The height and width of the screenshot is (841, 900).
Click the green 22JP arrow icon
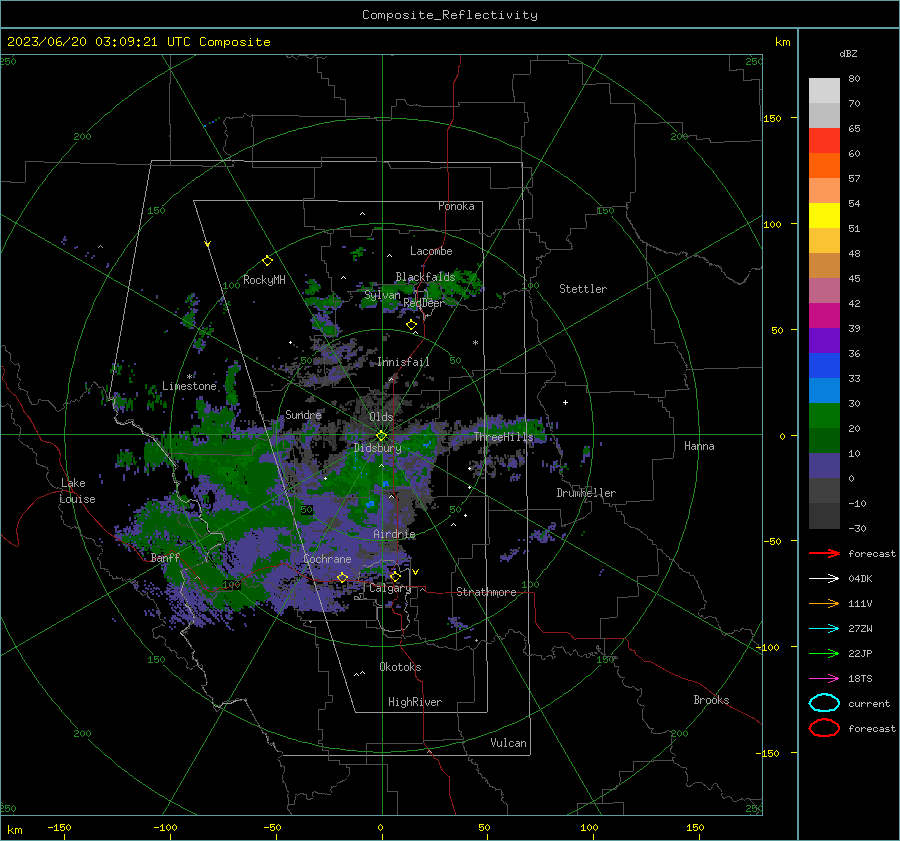coord(824,653)
